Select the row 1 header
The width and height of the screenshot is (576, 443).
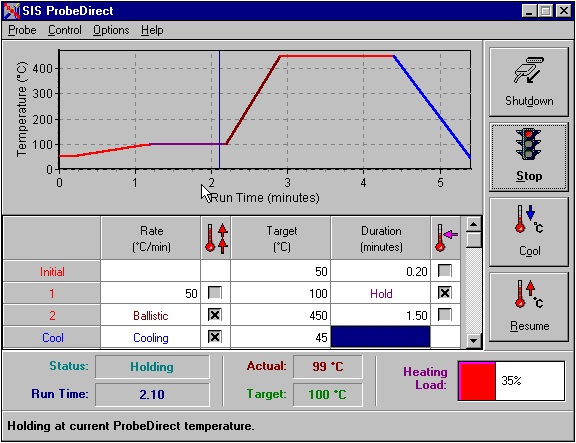coord(52,293)
